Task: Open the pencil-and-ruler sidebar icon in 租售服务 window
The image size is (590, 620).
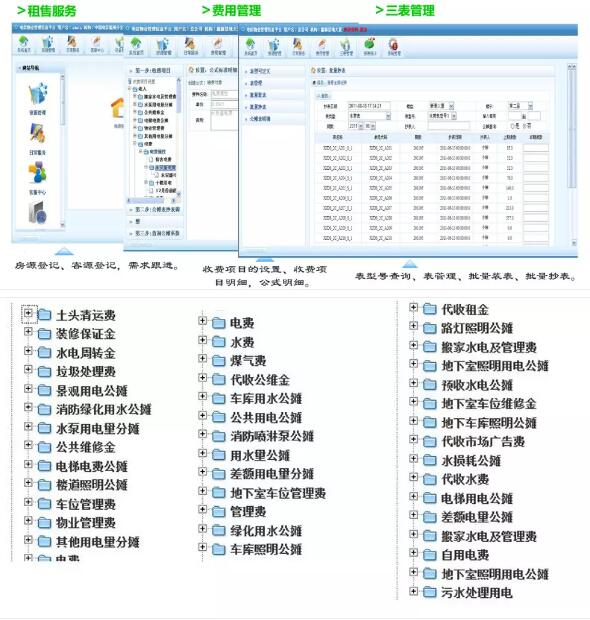Action: 38,134
